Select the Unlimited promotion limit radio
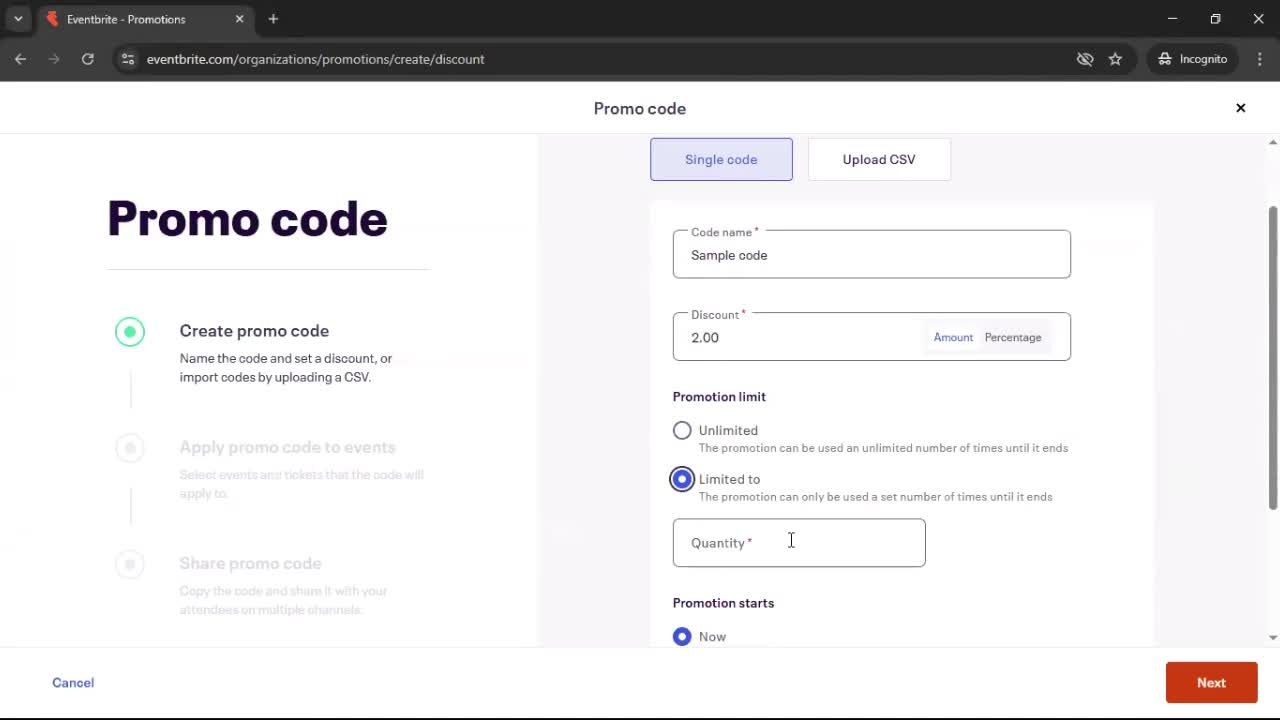The height and width of the screenshot is (720, 1280). click(x=682, y=430)
